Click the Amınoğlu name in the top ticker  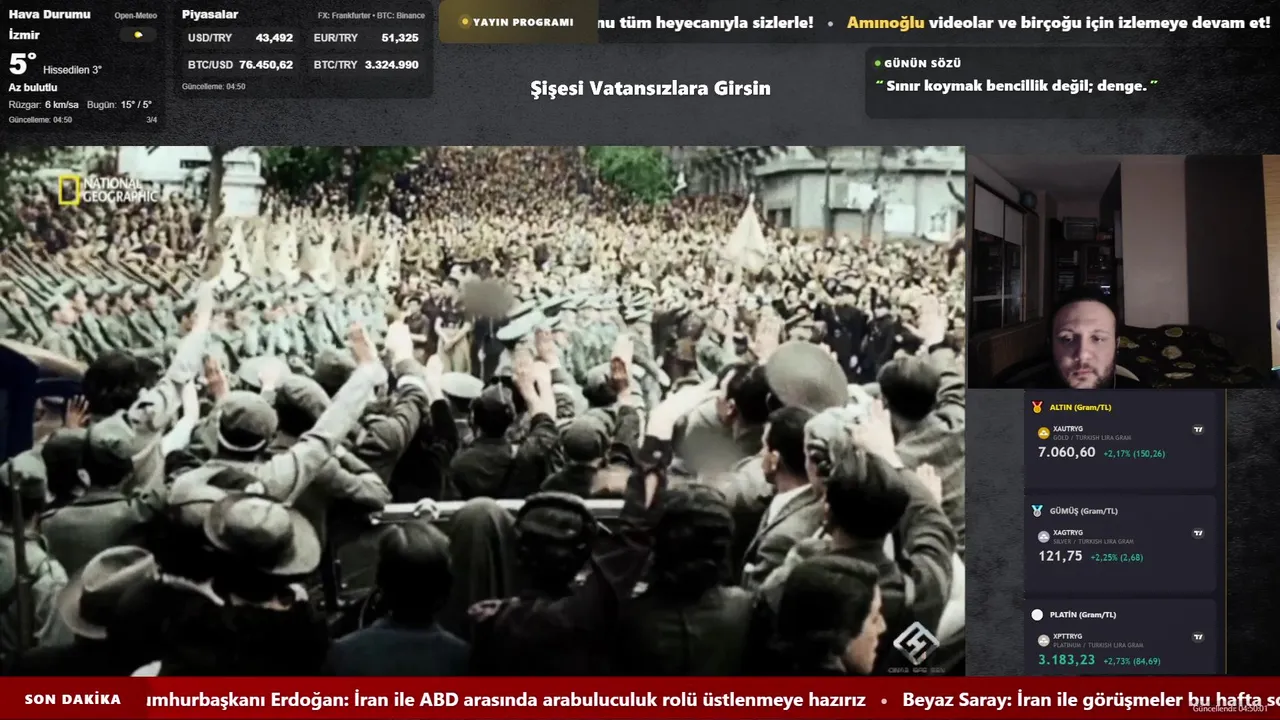coord(885,23)
